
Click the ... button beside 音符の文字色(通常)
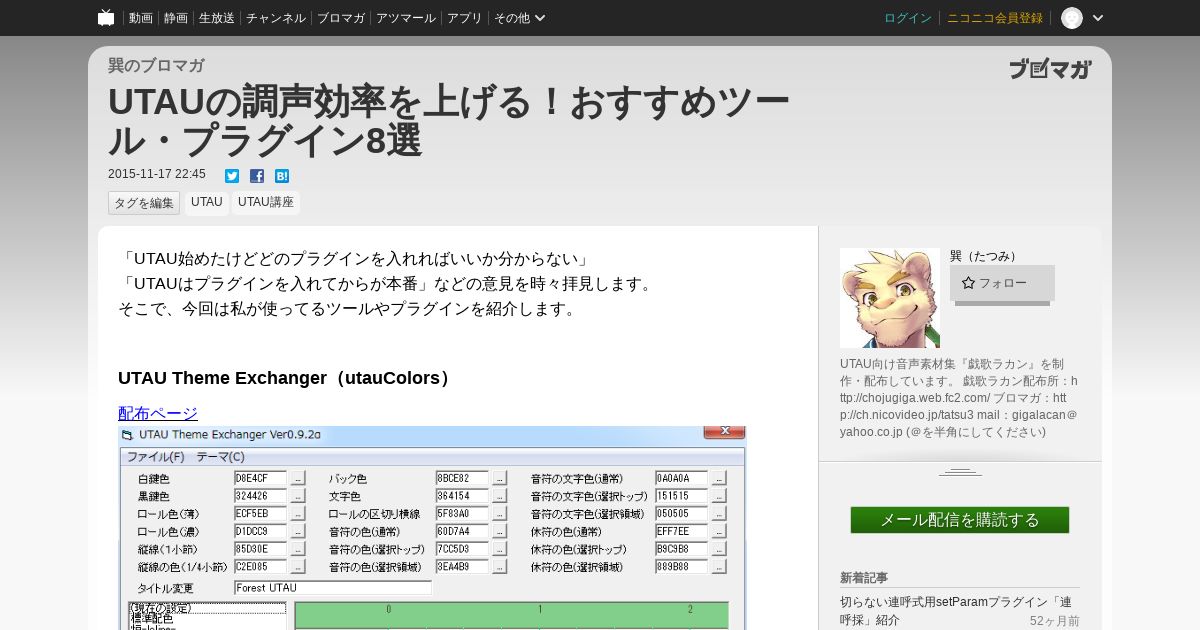[719, 479]
